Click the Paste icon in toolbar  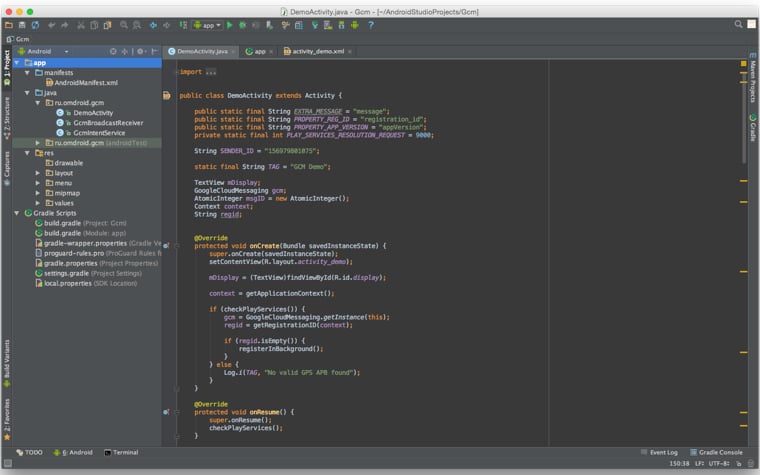pos(107,25)
